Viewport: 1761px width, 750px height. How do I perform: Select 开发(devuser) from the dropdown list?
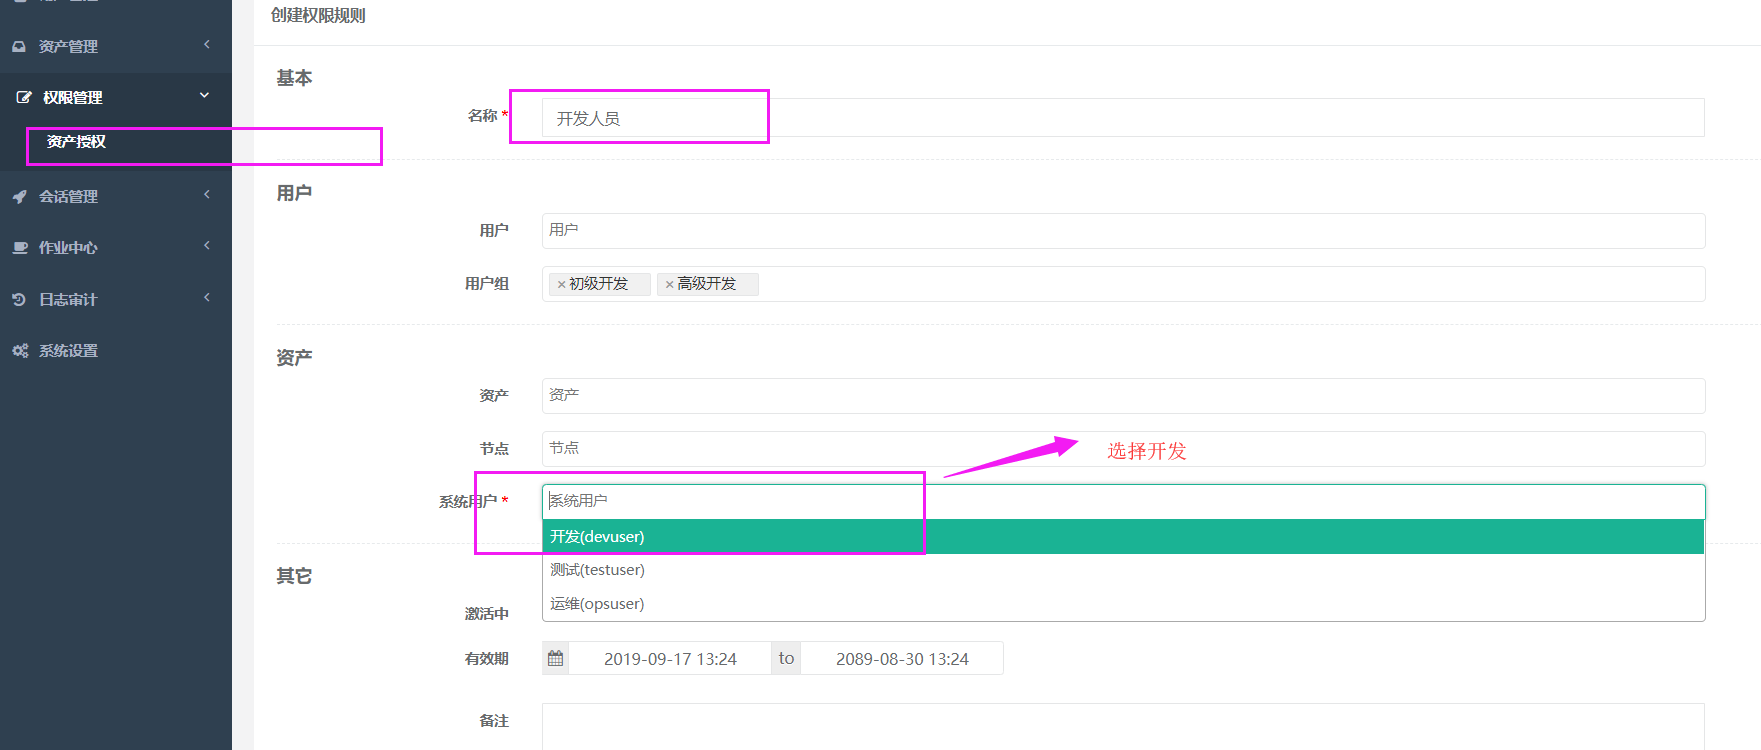(1123, 537)
